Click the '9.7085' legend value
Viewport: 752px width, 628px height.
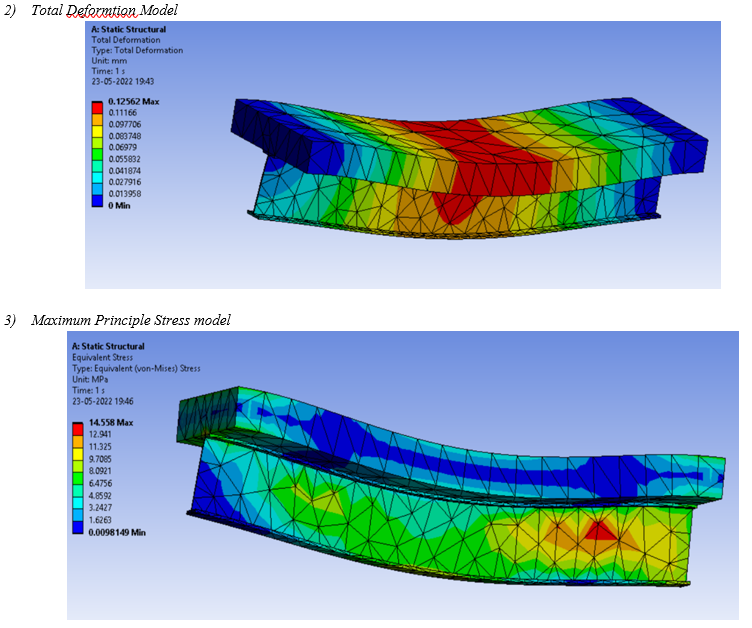(x=100, y=459)
